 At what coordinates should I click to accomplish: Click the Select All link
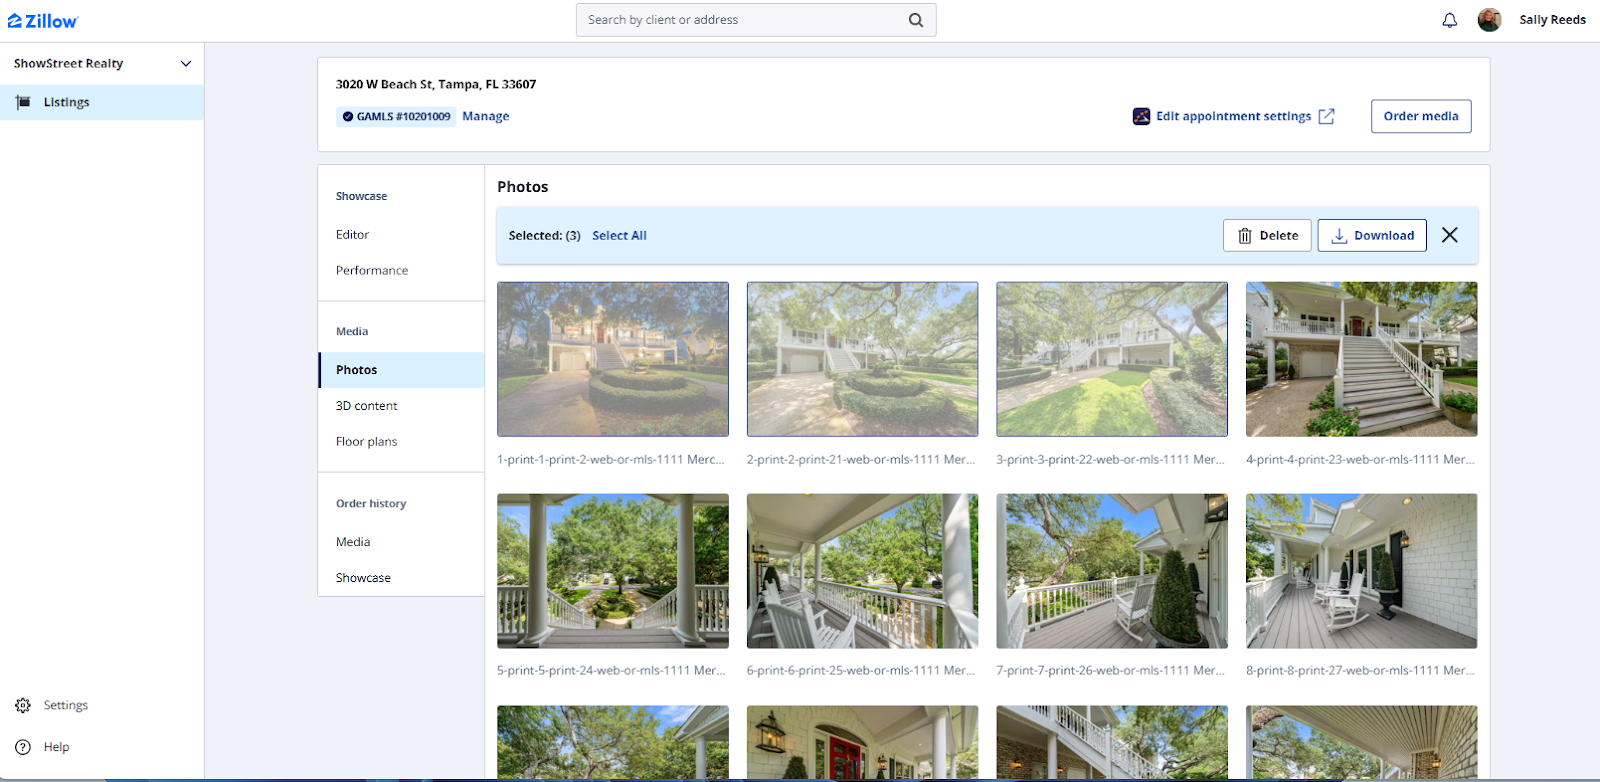pos(619,236)
